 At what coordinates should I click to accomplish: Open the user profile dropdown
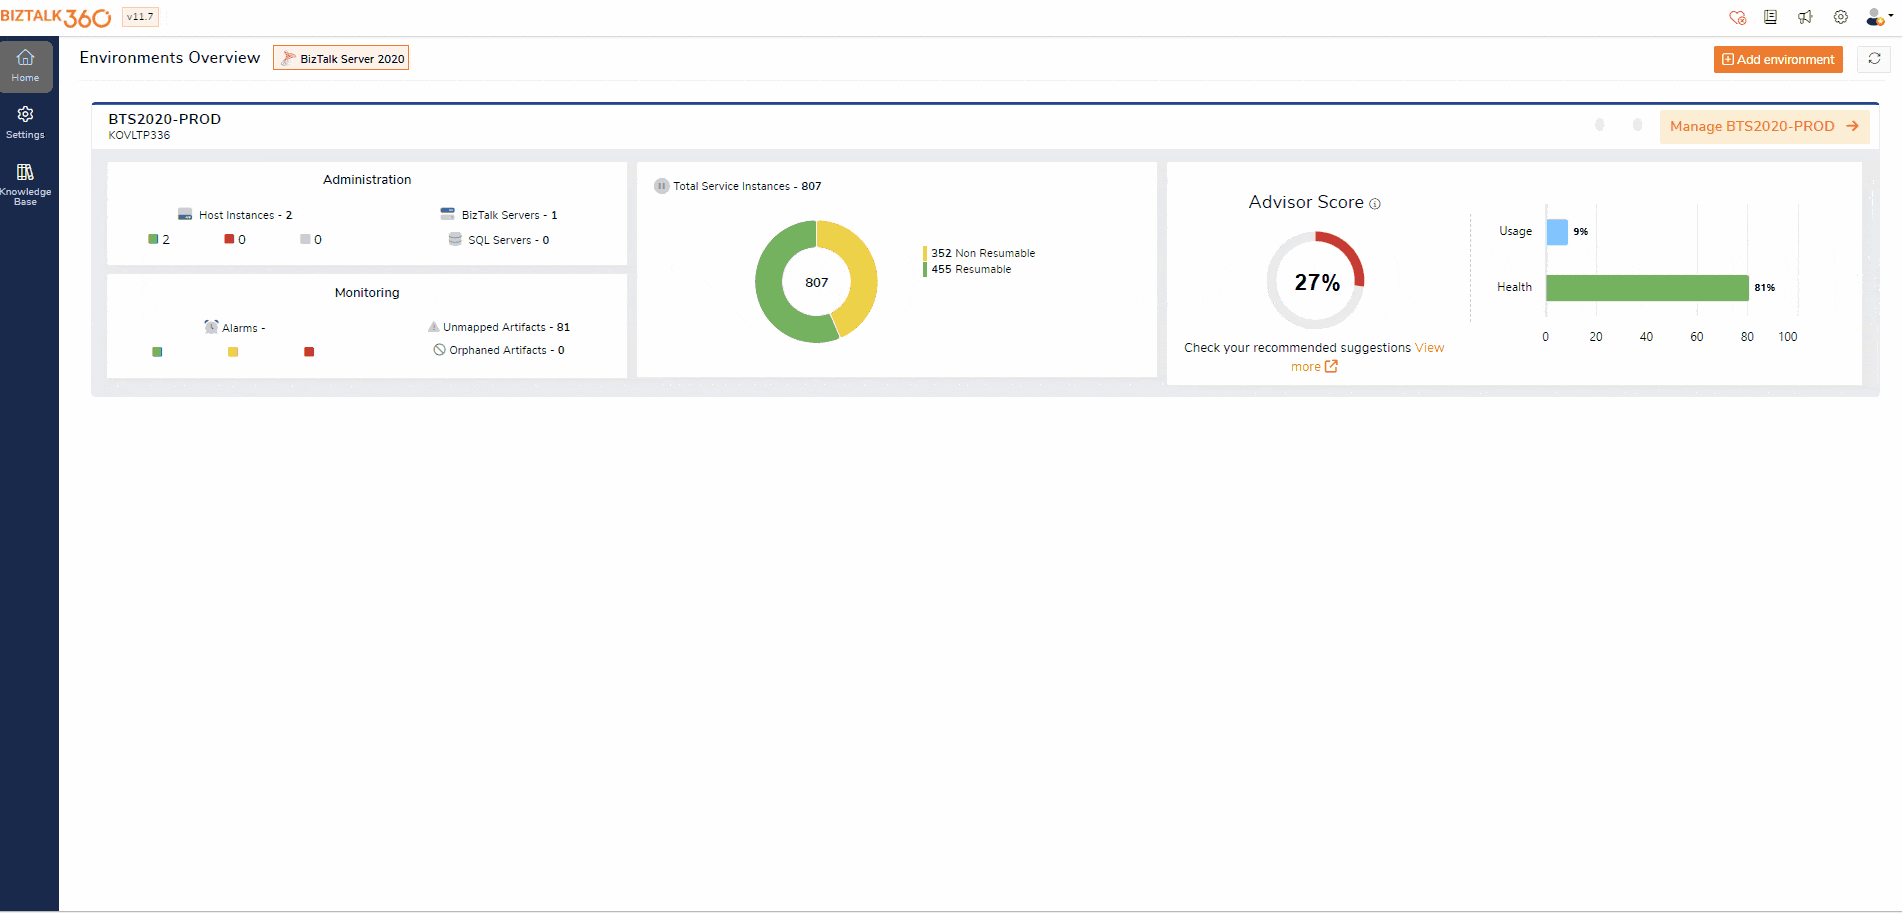pyautogui.click(x=1878, y=17)
